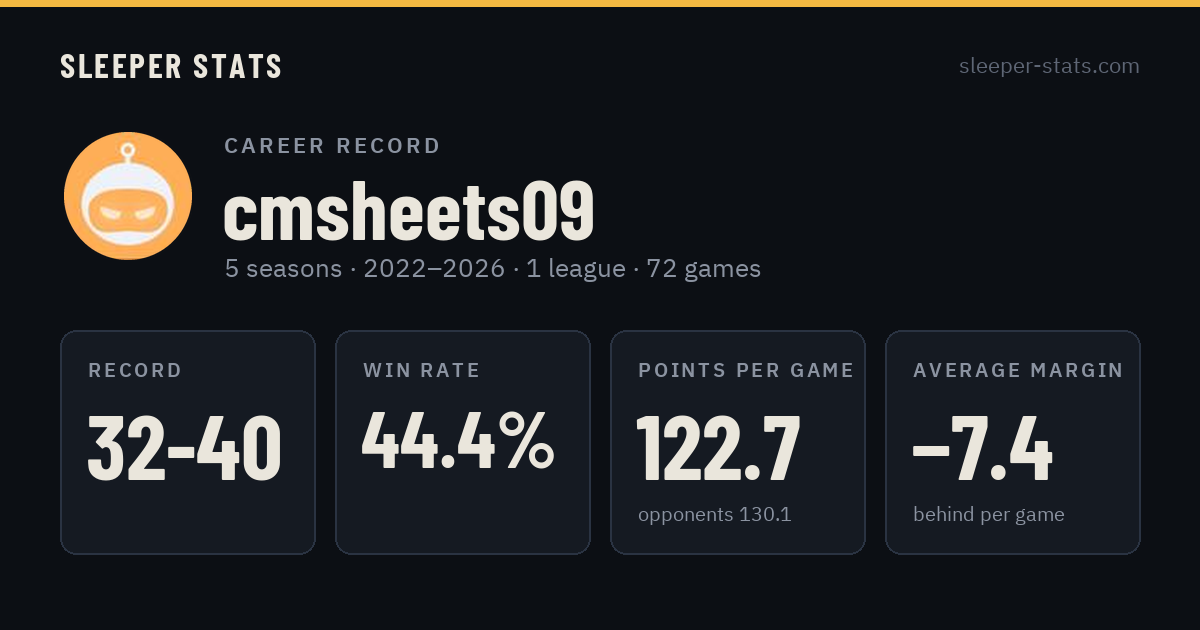Click the CAREER RECORD label

(332, 146)
